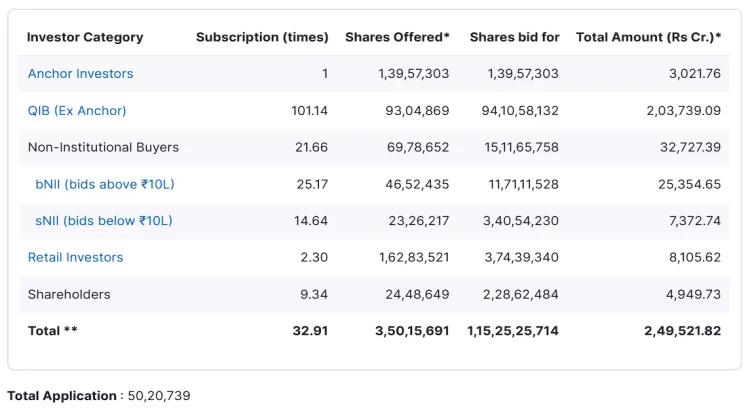The height and width of the screenshot is (410, 750).
Task: Select the QIB subscription value 101.14
Action: pos(309,111)
